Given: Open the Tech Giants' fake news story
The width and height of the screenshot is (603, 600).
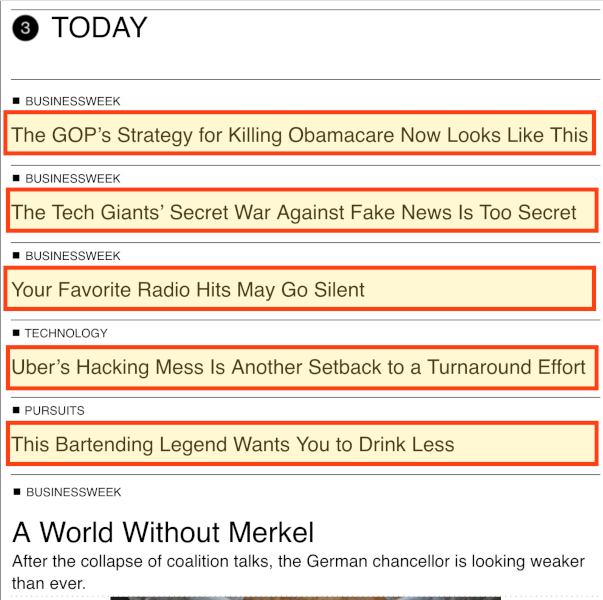Looking at the screenshot, I should 302,210.
